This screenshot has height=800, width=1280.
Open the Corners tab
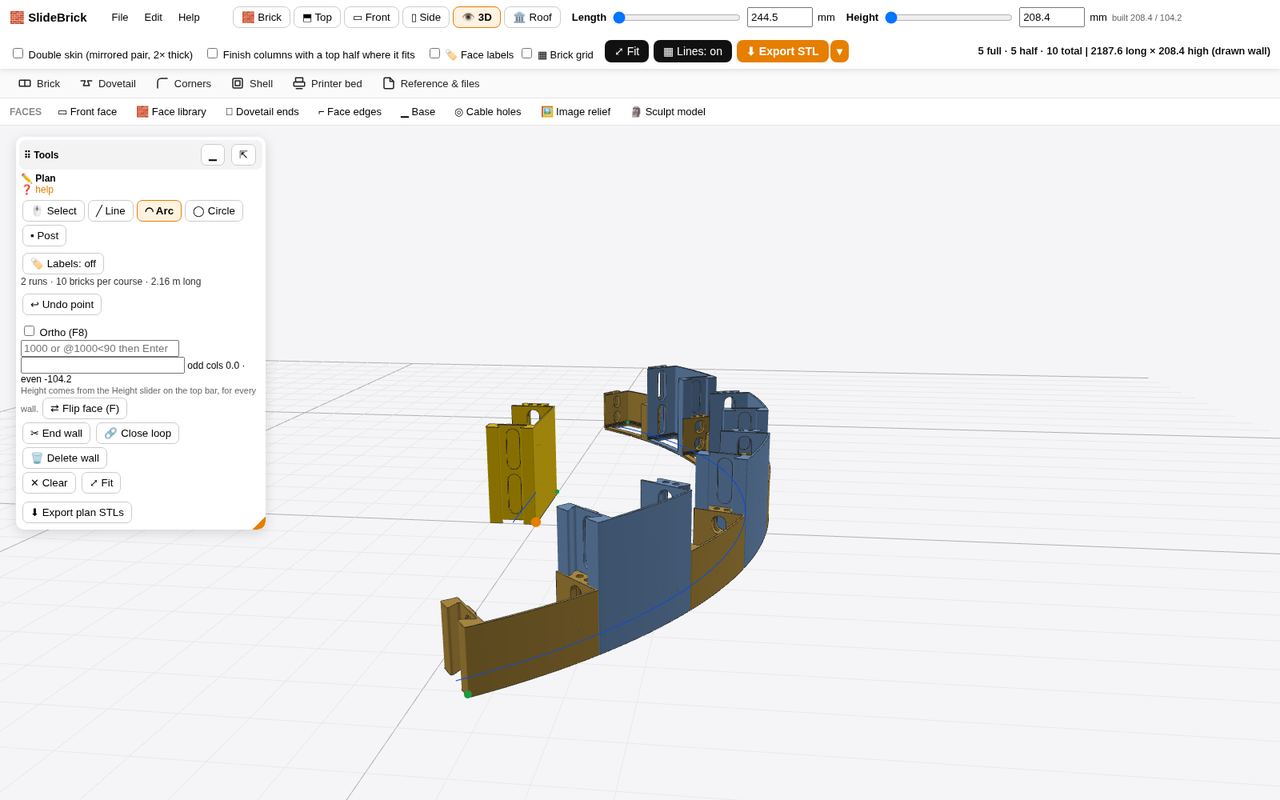click(x=184, y=84)
